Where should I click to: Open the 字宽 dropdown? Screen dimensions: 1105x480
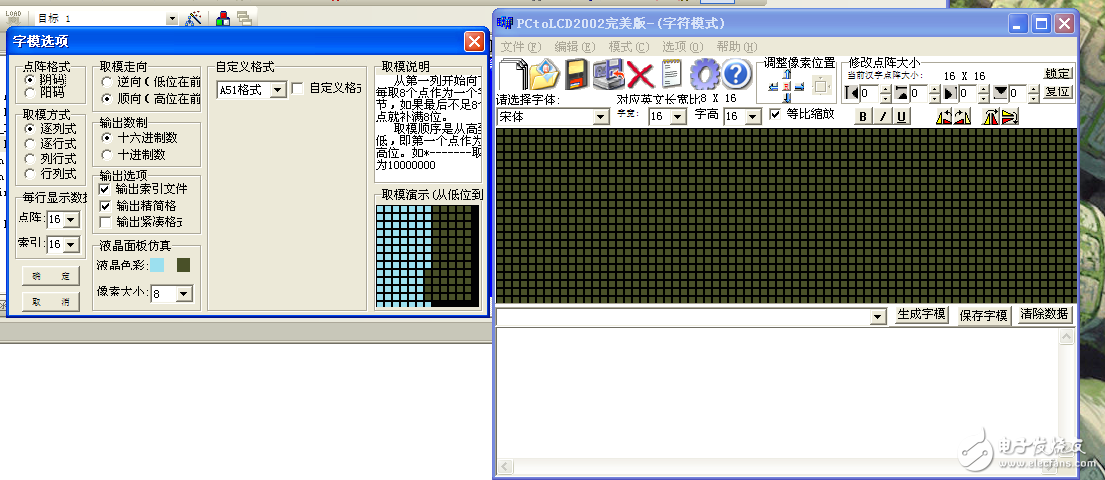point(679,117)
